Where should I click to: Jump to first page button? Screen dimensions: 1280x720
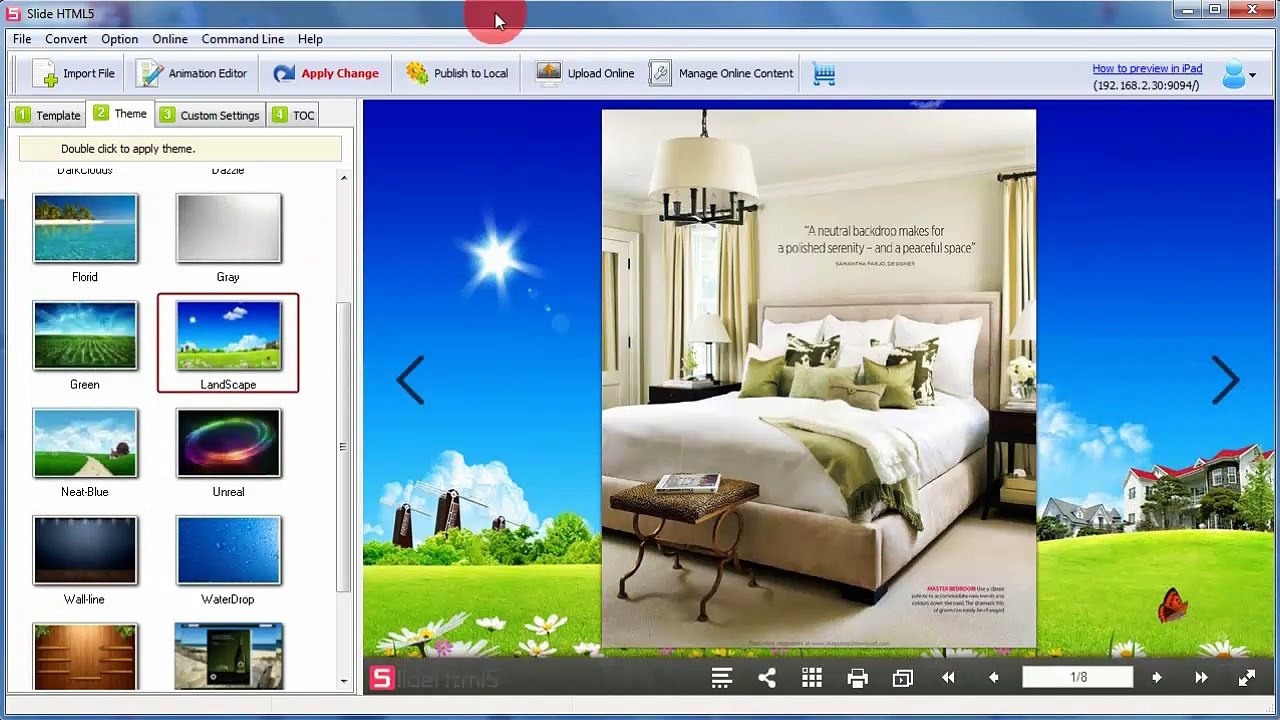pos(948,678)
